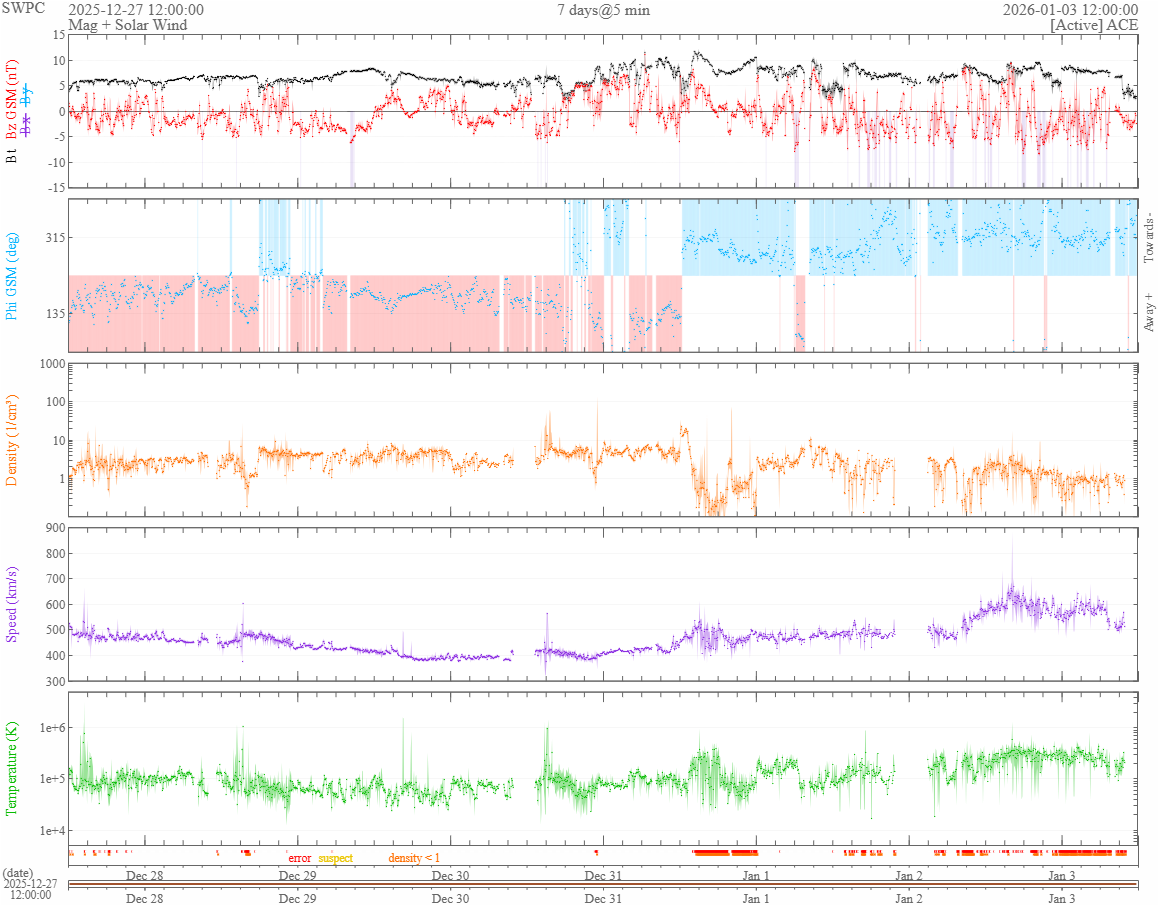Click Dec 28 beneath the brown range slider
Screen dimensions: 1158x905
tap(145, 898)
